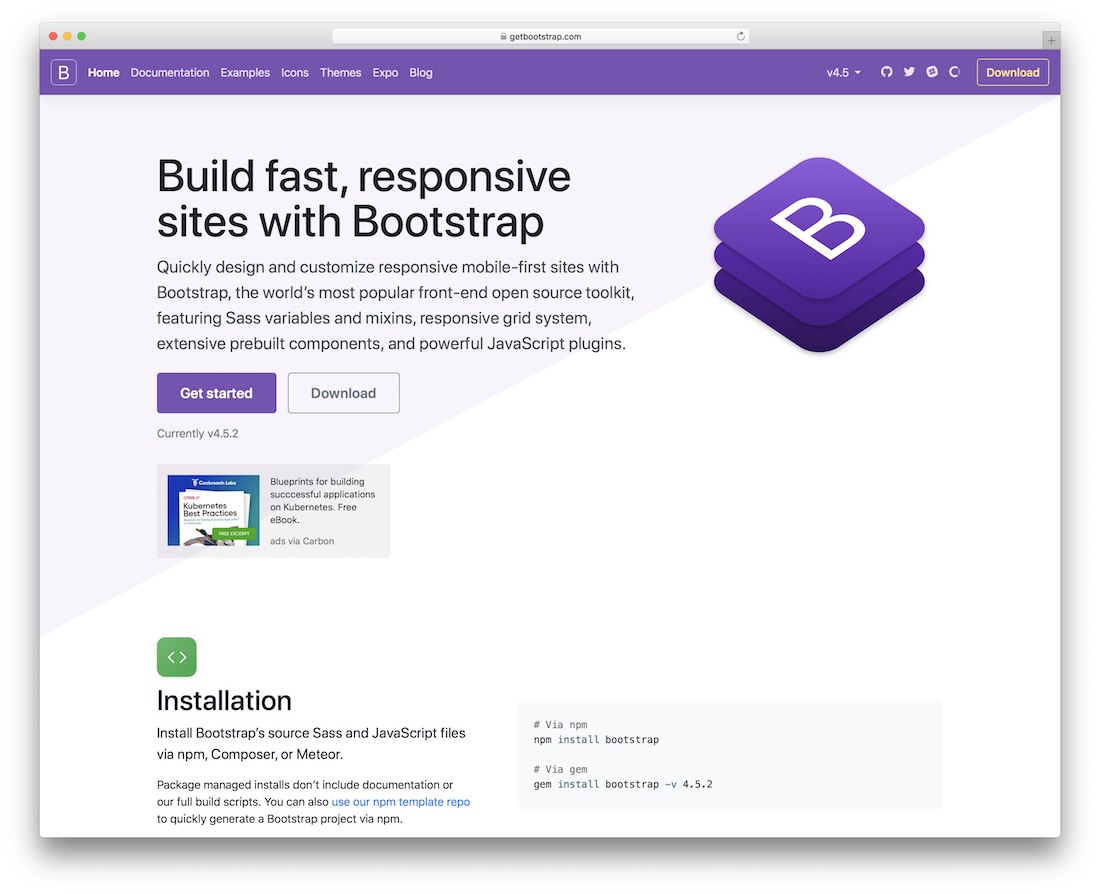Open Icons nav item
Image resolution: width=1100 pixels, height=894 pixels.
[295, 72]
